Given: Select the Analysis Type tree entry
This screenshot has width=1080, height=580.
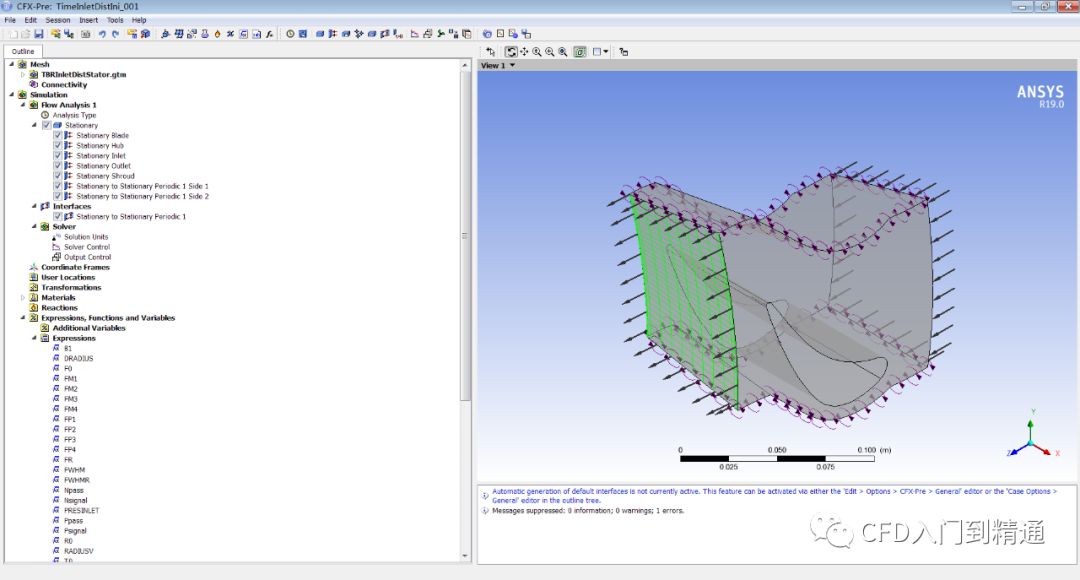Looking at the screenshot, I should pyautogui.click(x=74, y=115).
